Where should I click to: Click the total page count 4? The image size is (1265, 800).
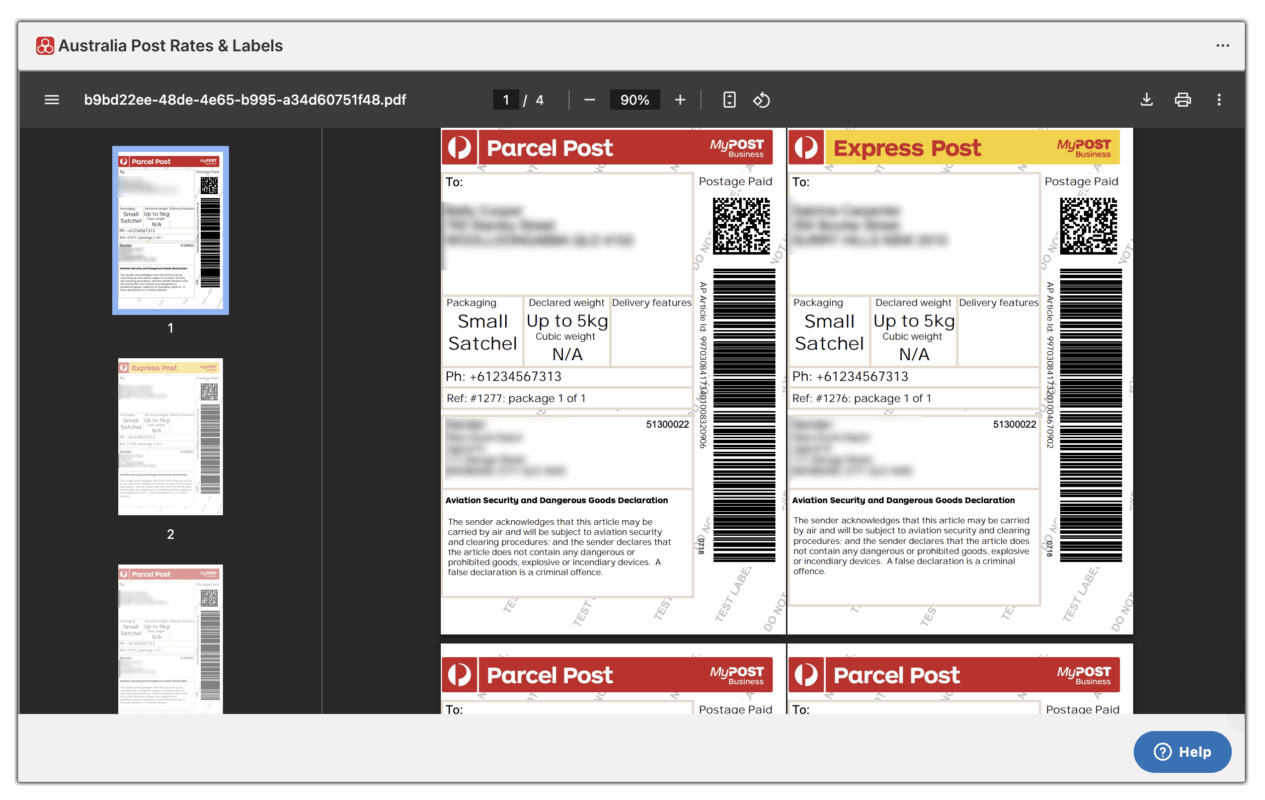(x=540, y=100)
